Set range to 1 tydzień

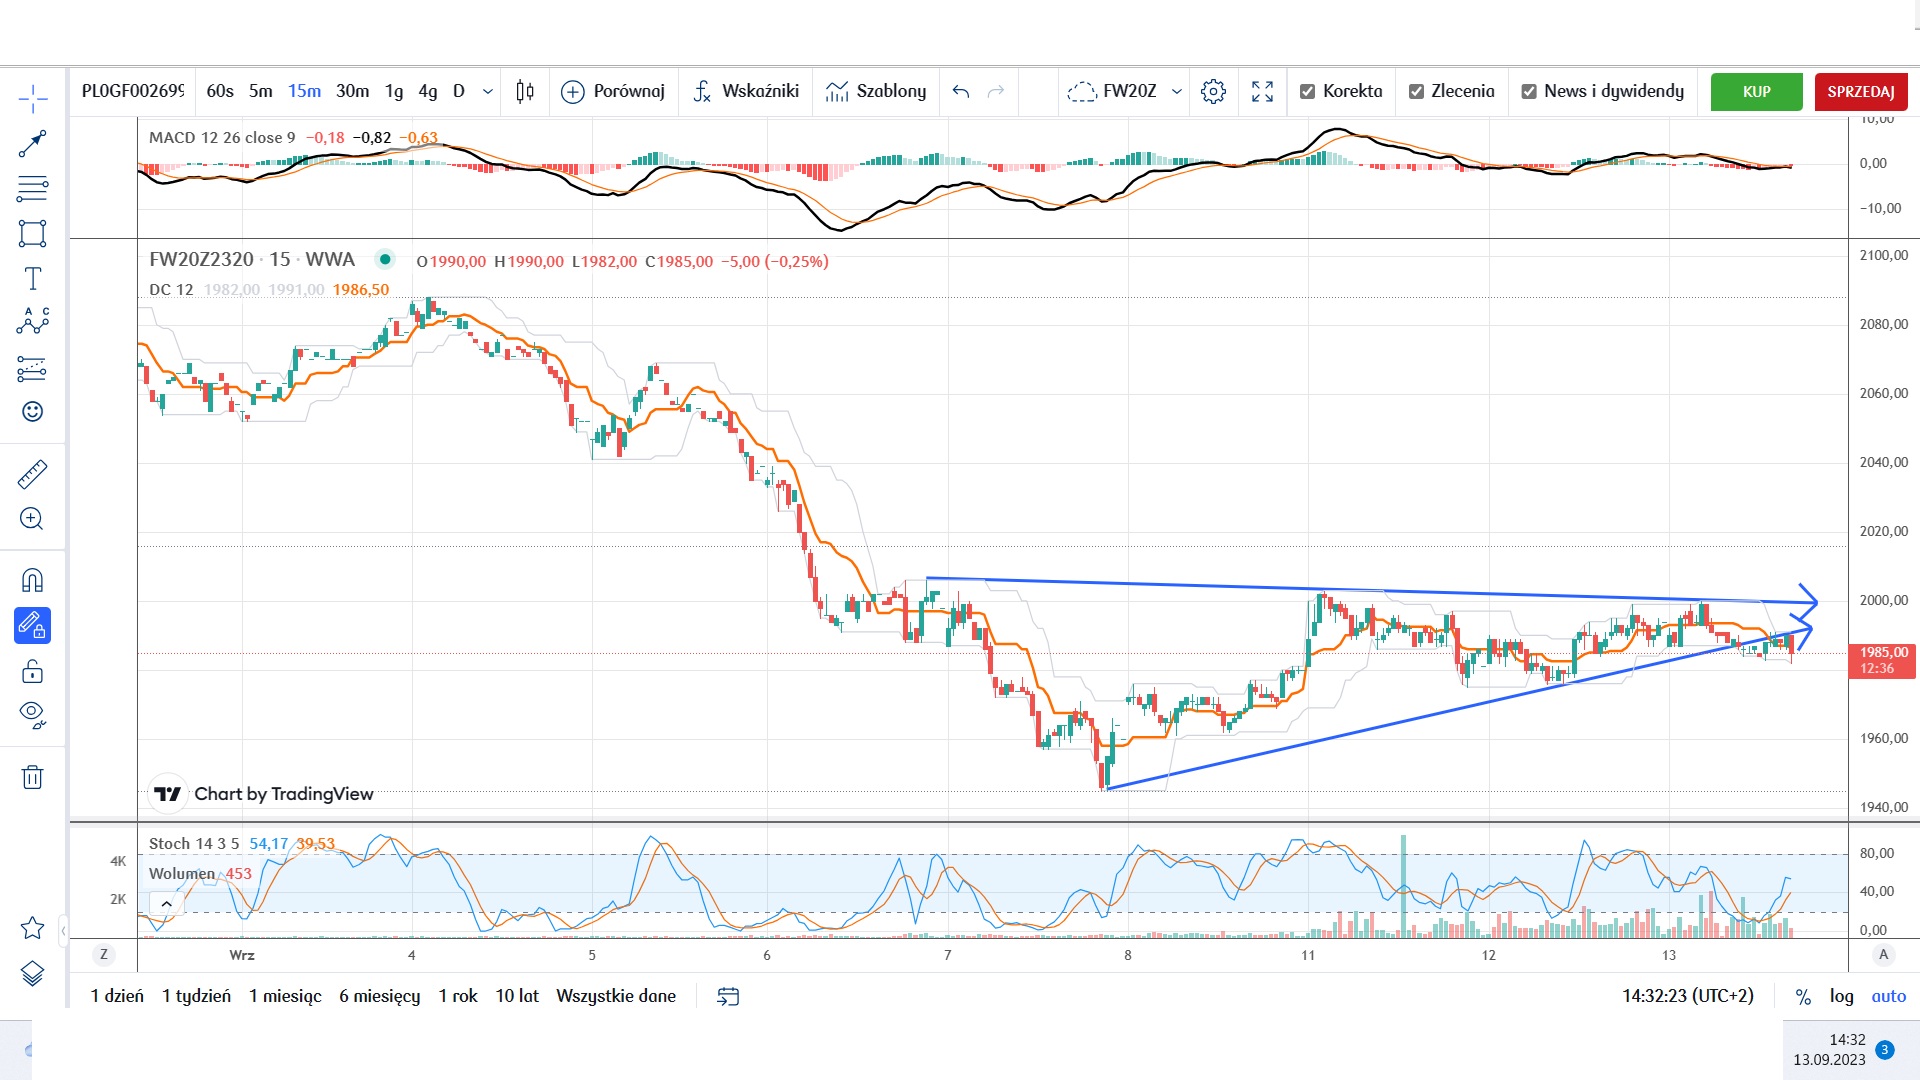coord(196,996)
